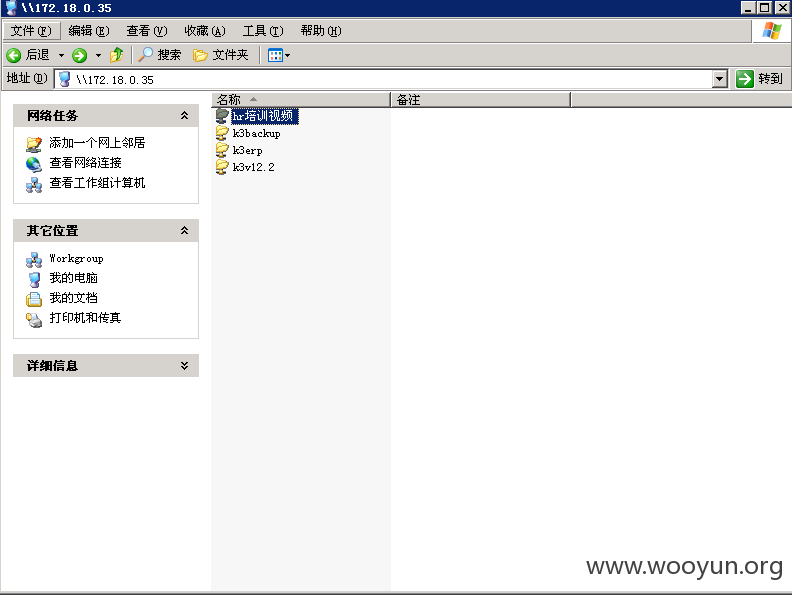The image size is (792, 595).
Task: Click the title bar computer icon
Action: [11, 8]
